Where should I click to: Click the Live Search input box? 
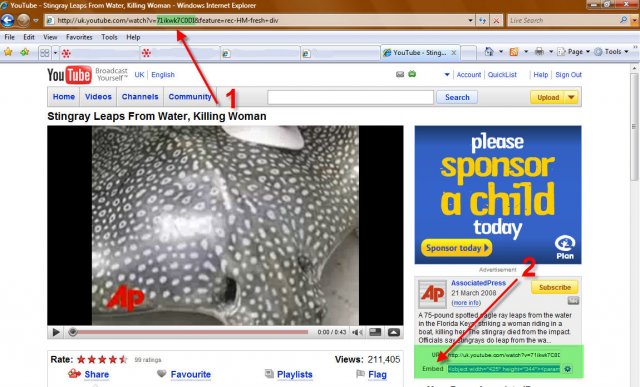click(x=563, y=20)
